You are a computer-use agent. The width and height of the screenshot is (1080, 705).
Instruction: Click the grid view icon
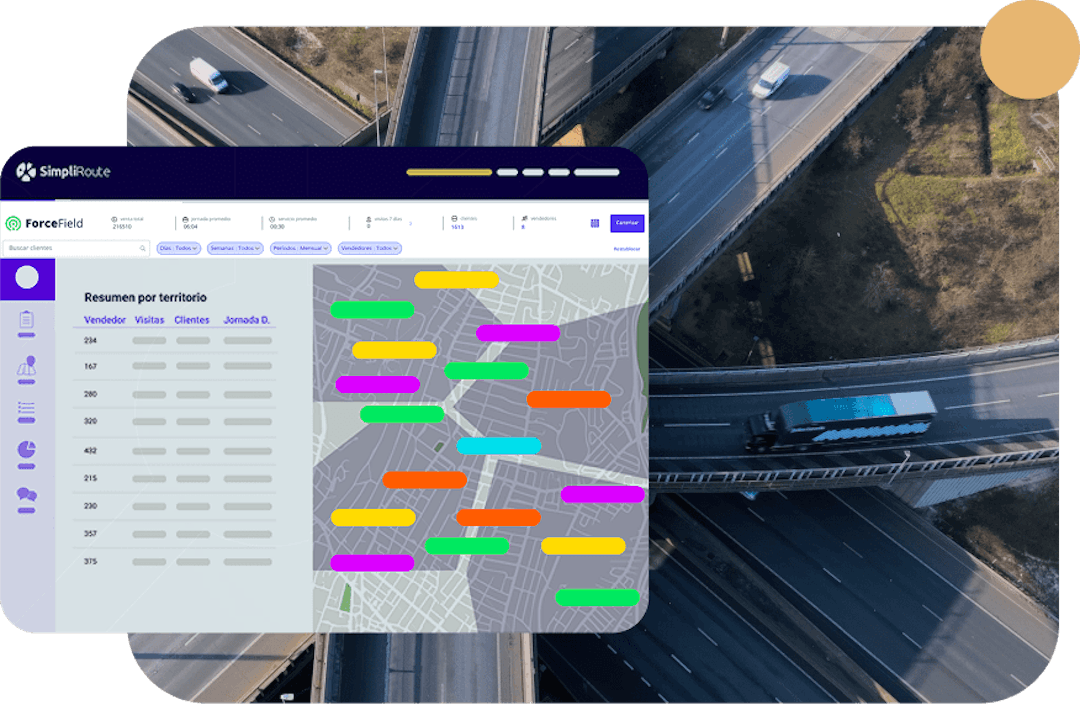(595, 223)
